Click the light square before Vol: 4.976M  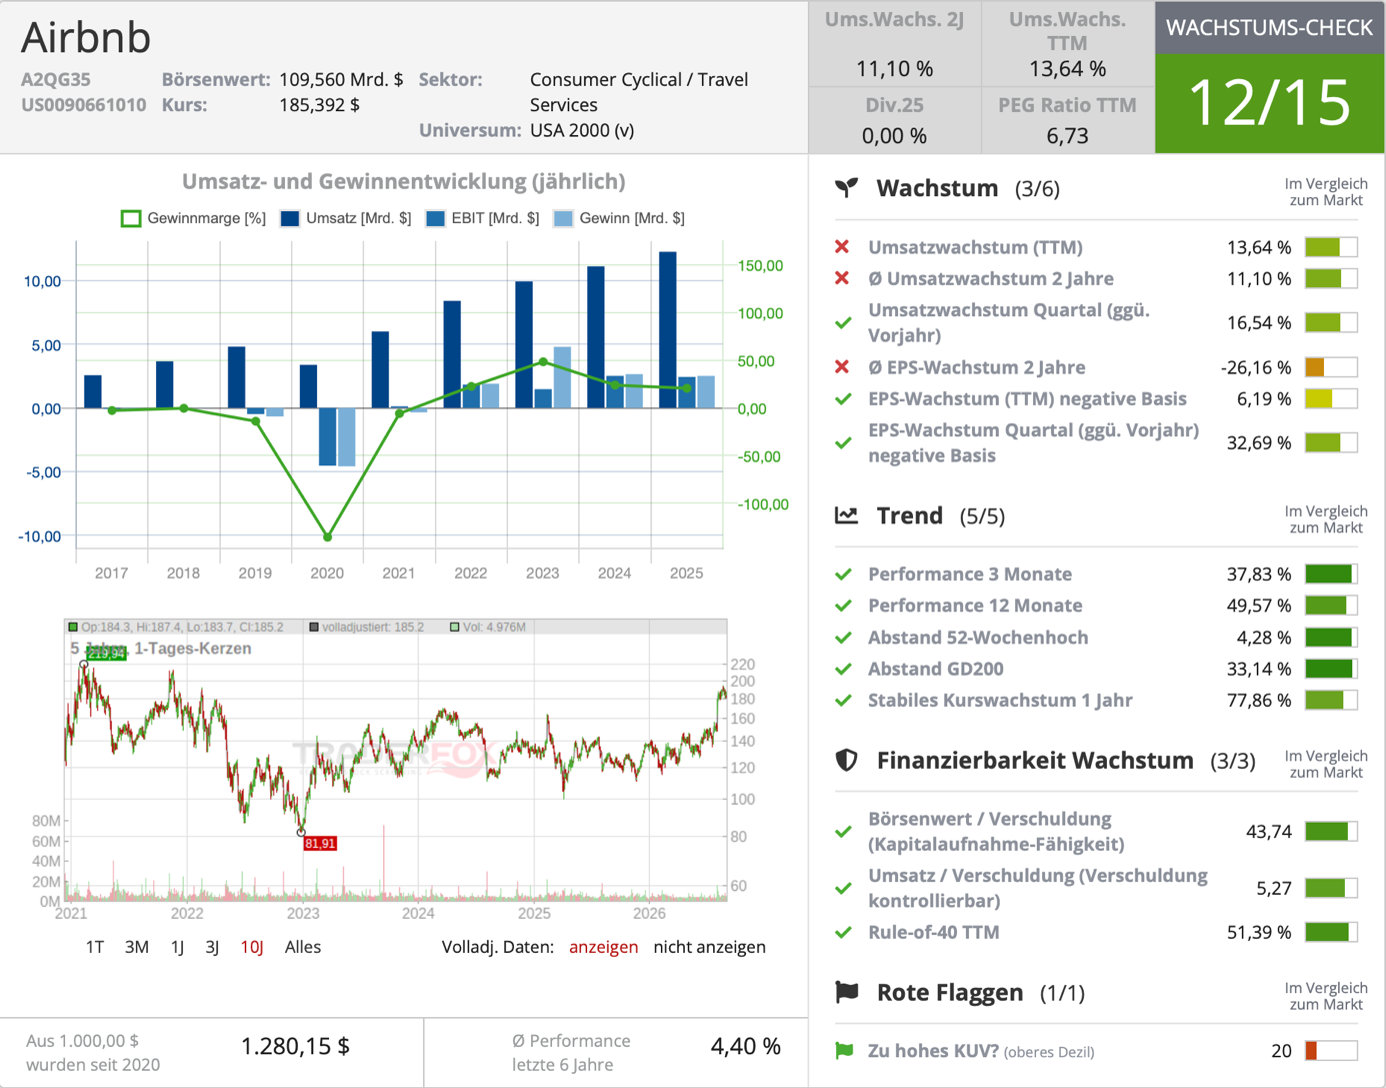click(455, 627)
